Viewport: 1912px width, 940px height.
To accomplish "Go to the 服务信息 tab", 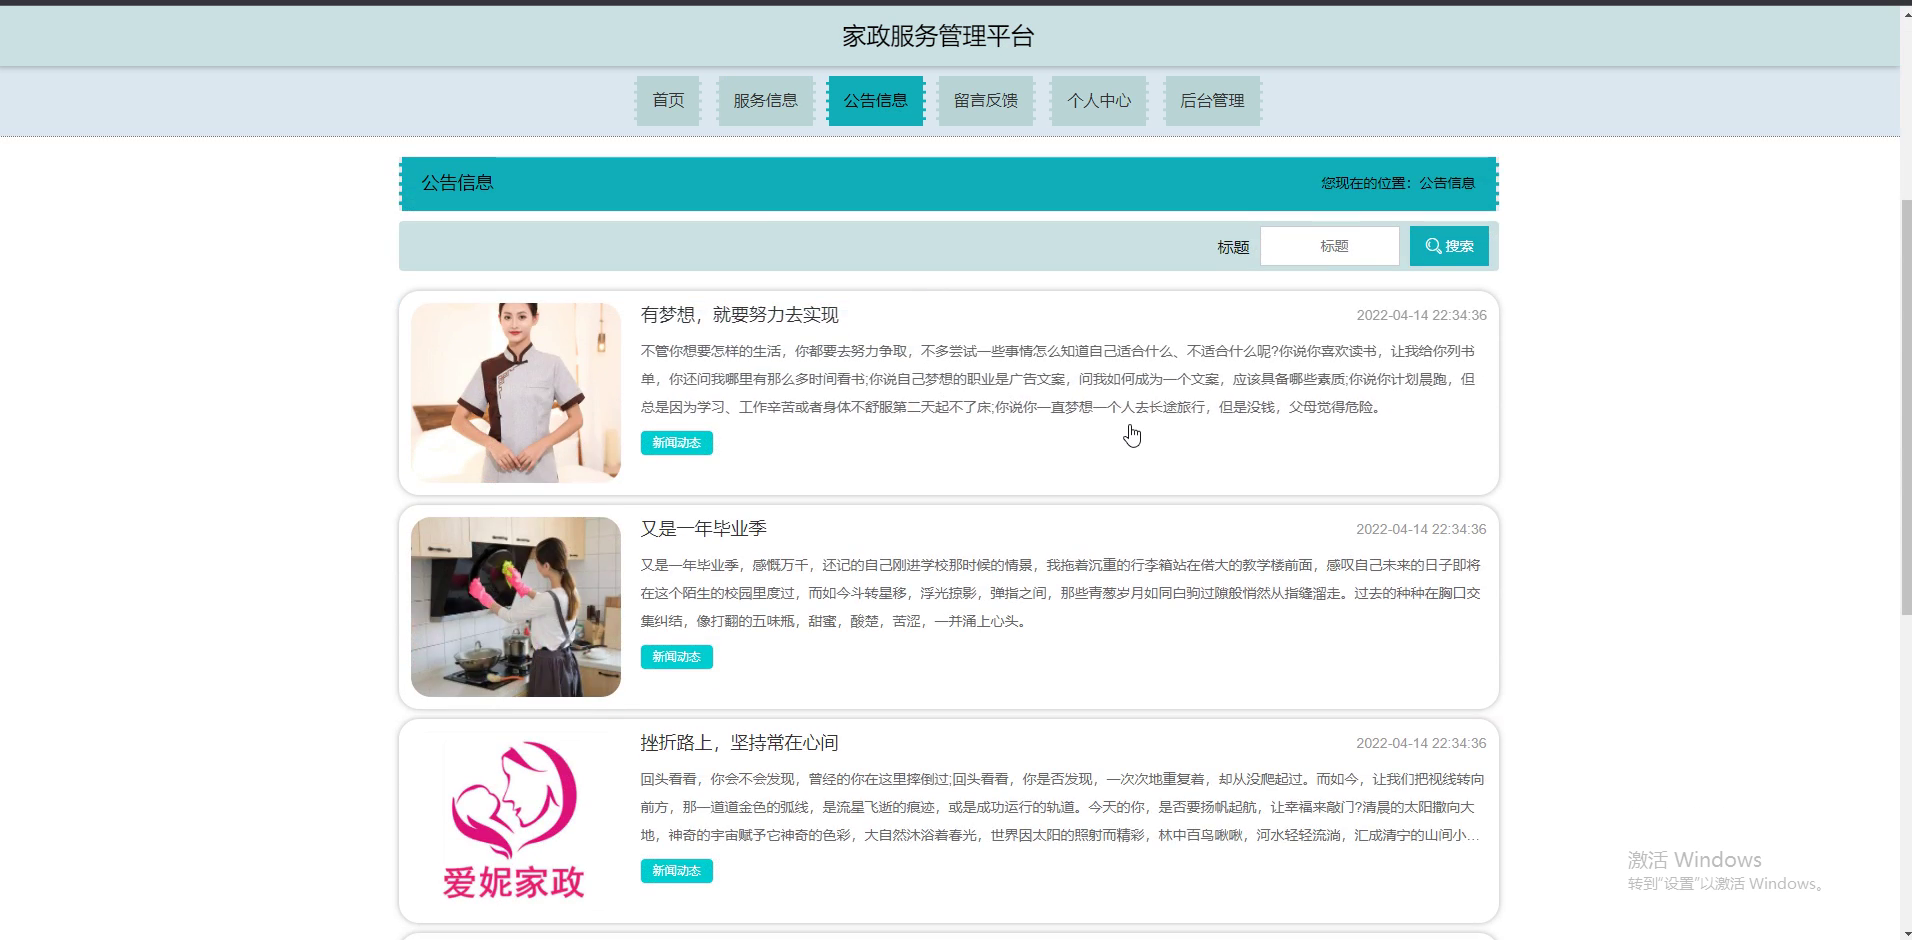I will pyautogui.click(x=765, y=101).
